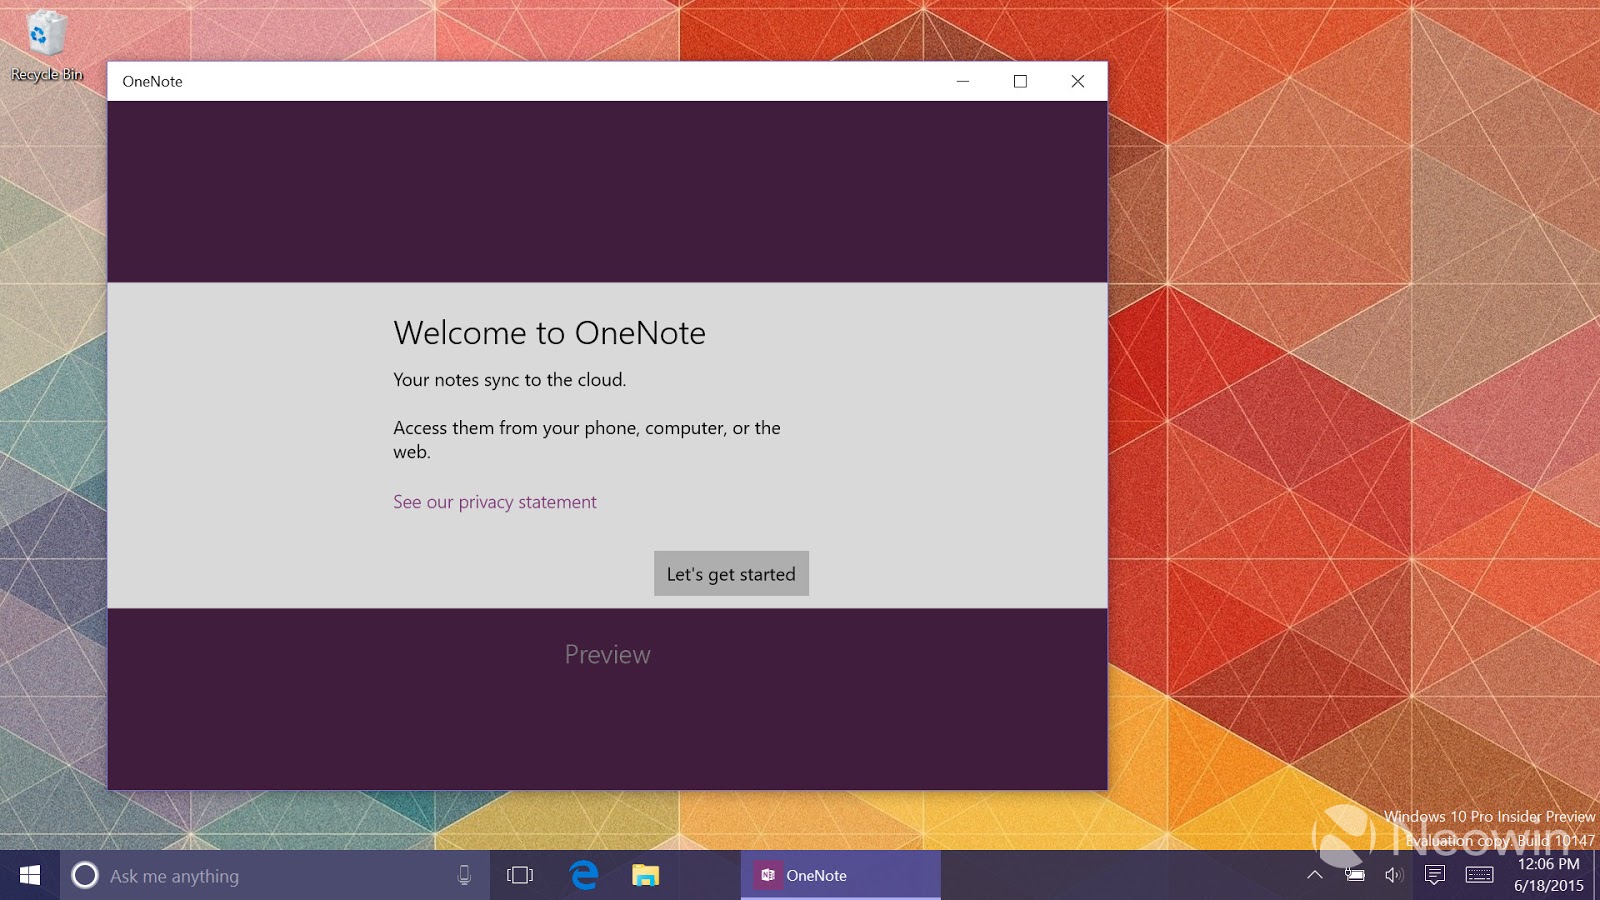Click the text Your notes sync to the cloud

click(x=510, y=380)
